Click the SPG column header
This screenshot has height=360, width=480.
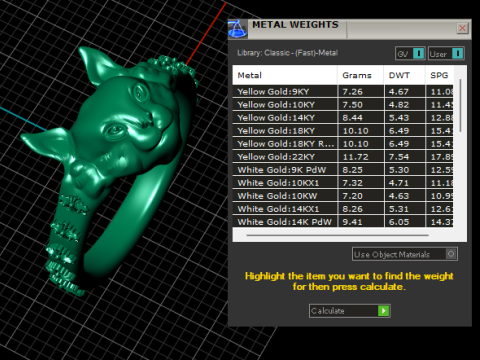click(x=439, y=75)
